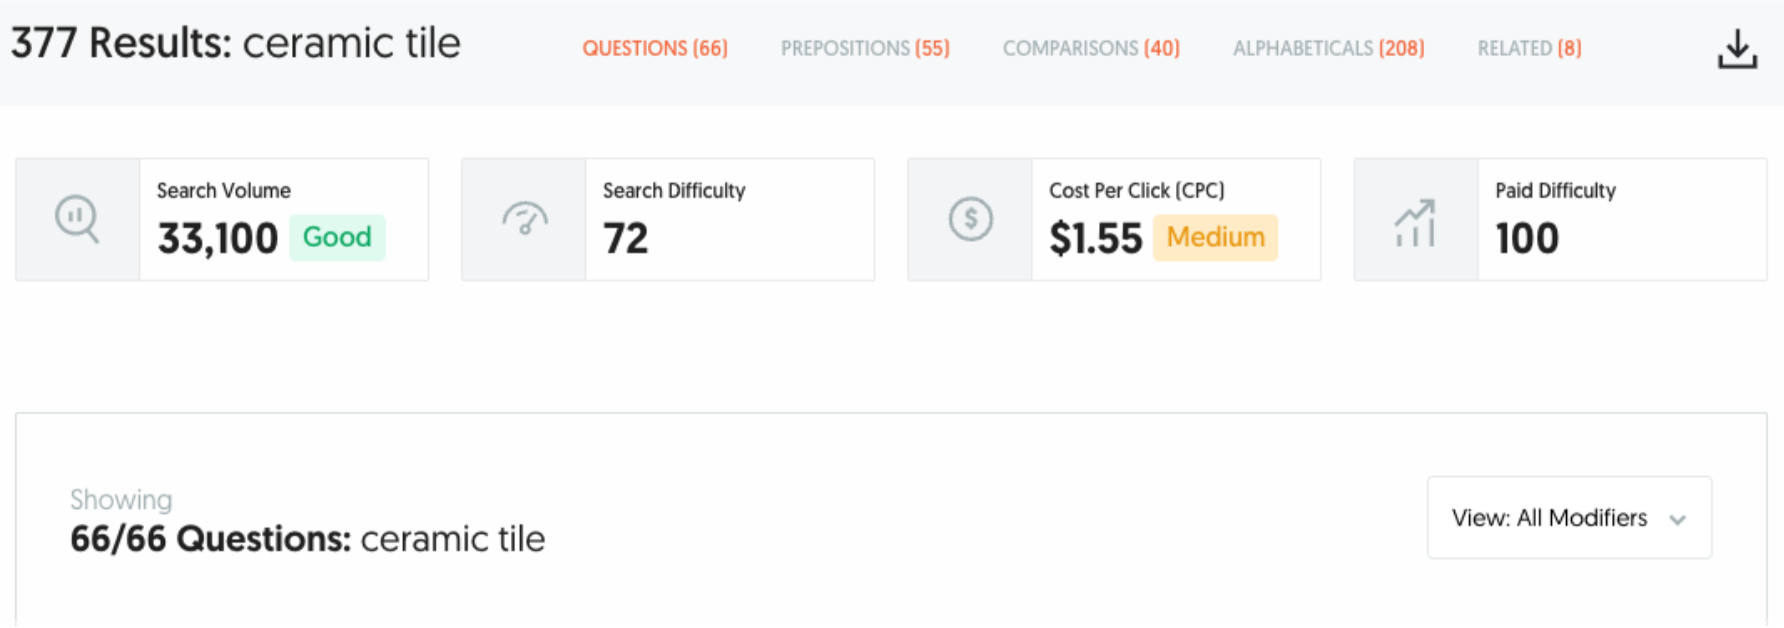Click the 66/66 Questions: ceramic tile heading

click(x=307, y=539)
